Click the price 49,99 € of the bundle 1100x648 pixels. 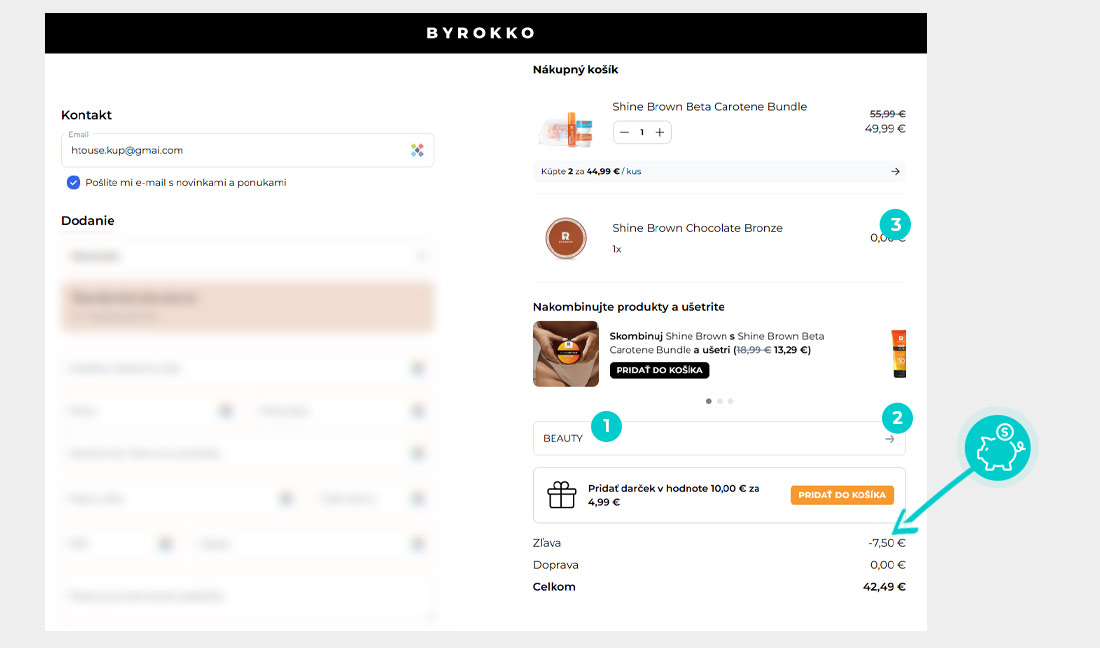[885, 128]
